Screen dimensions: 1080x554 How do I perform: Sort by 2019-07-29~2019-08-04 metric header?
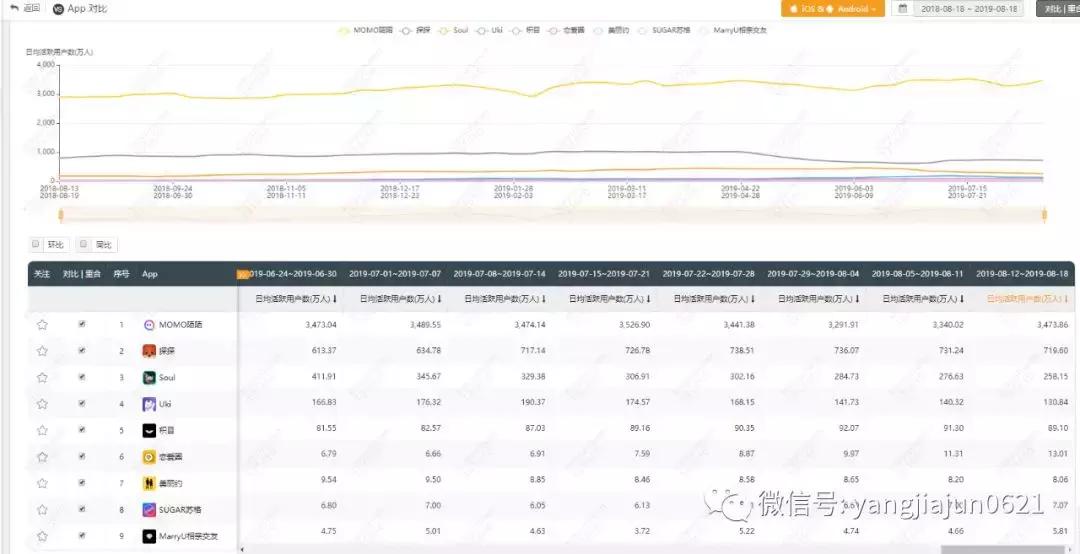click(819, 299)
